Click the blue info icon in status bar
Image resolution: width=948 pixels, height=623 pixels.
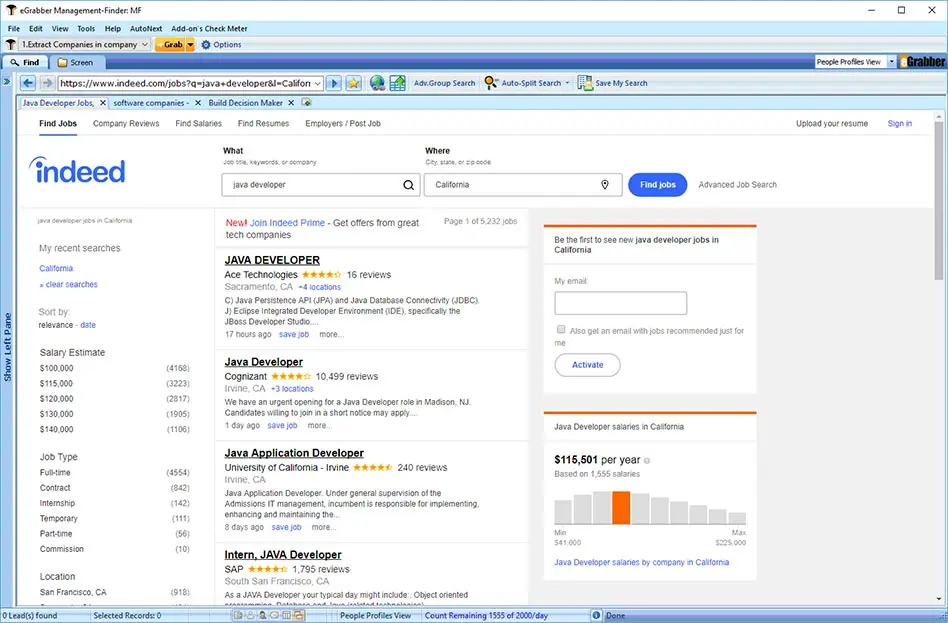click(x=596, y=615)
